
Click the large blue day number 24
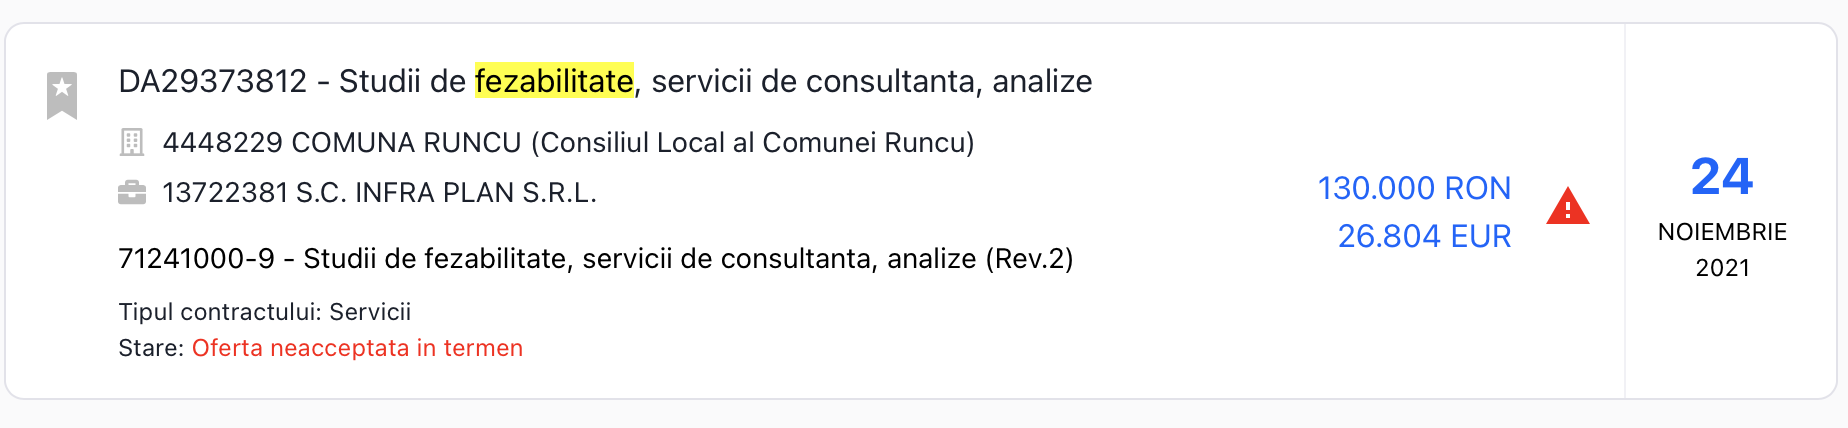click(x=1721, y=177)
